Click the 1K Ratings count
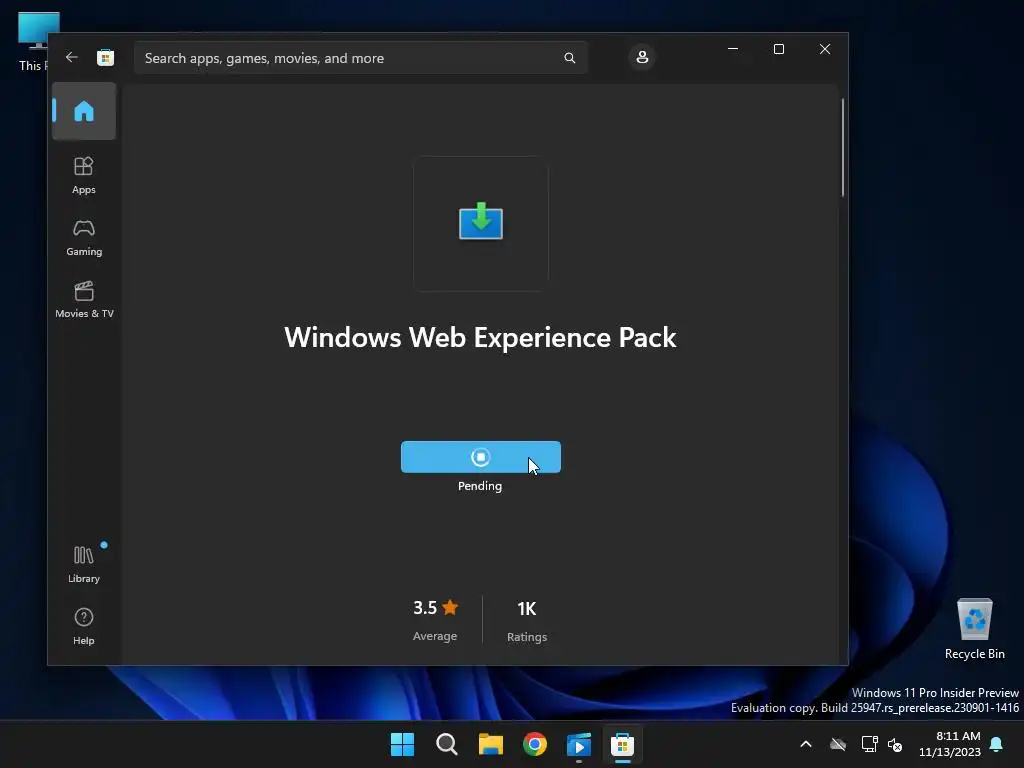The width and height of the screenshot is (1024, 768). point(526,621)
